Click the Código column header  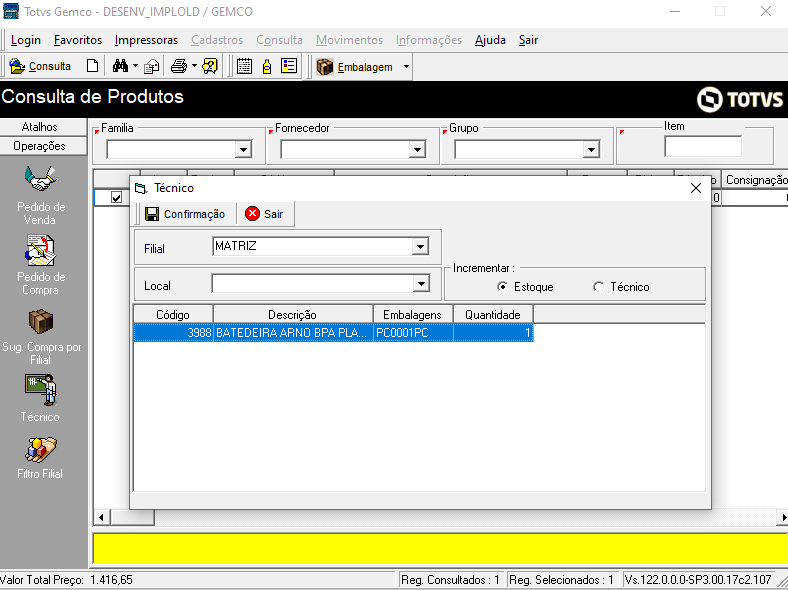click(x=173, y=315)
